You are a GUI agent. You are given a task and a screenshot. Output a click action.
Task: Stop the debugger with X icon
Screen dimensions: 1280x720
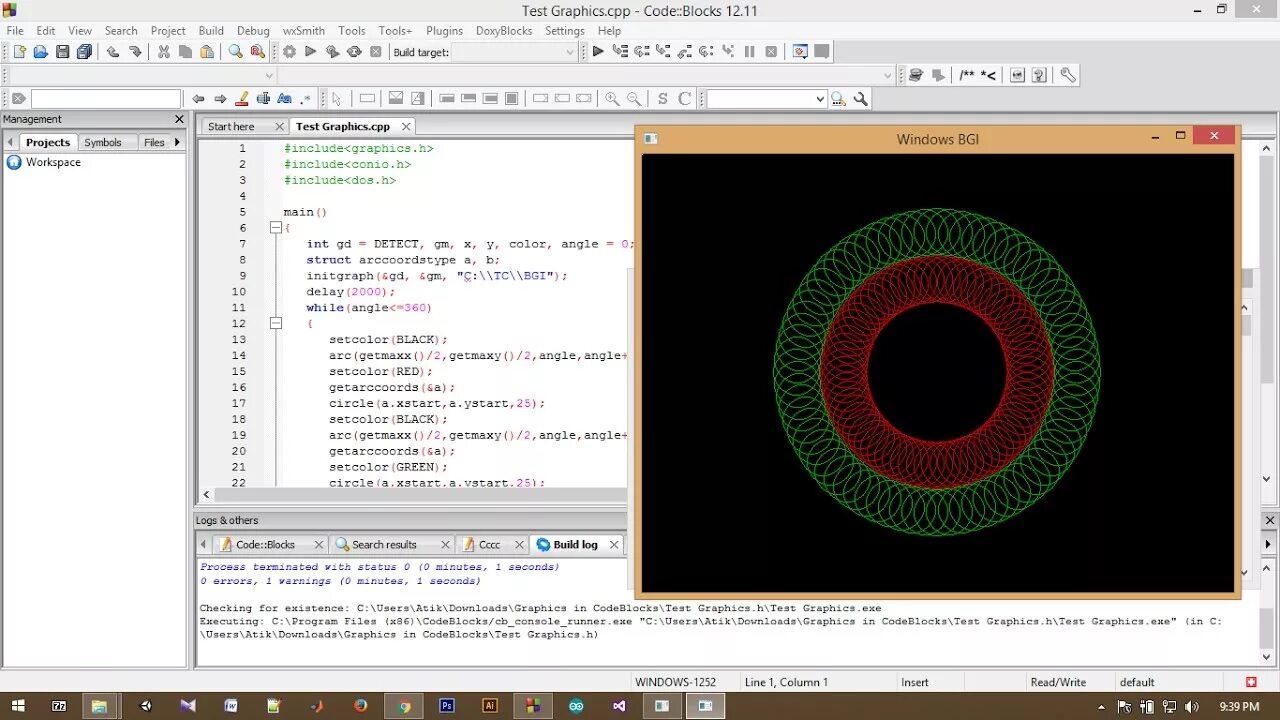[771, 52]
